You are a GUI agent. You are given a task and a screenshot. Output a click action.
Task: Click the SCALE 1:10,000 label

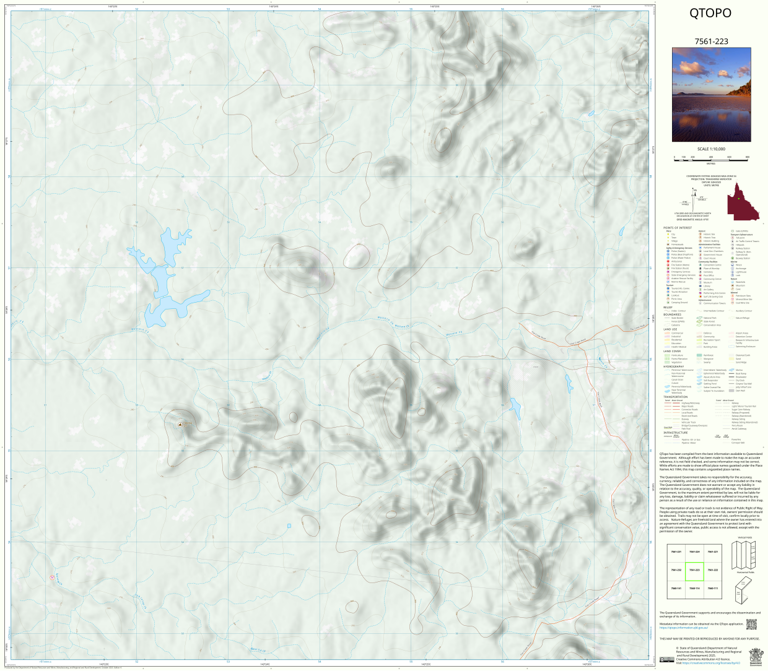(x=711, y=149)
